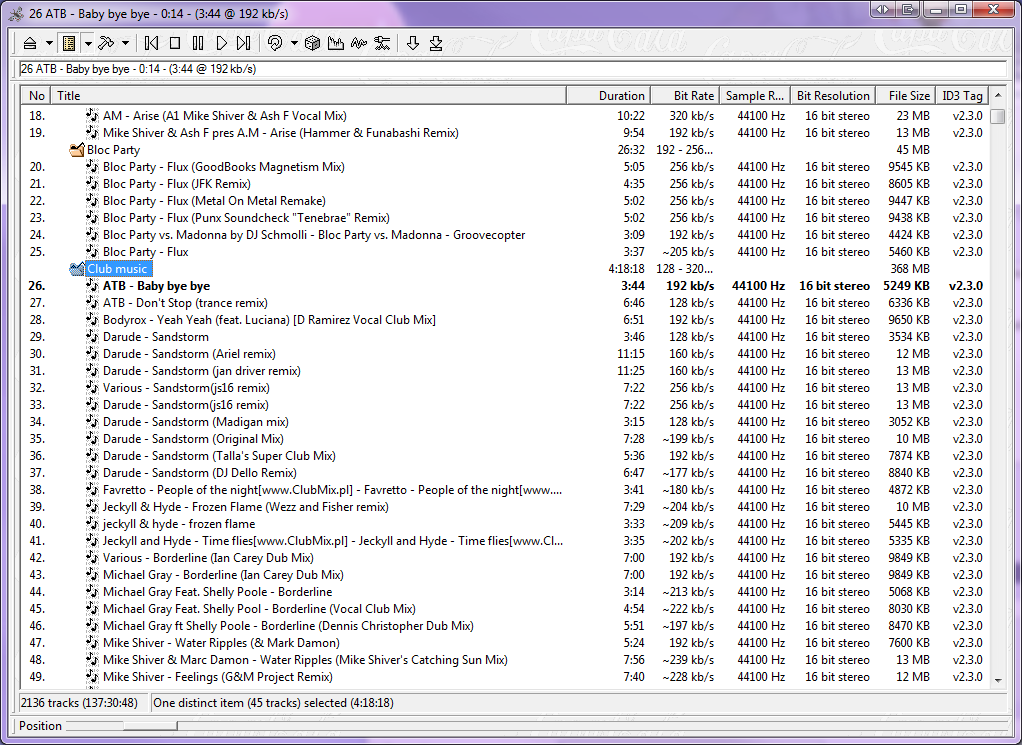This screenshot has width=1022, height=745.
Task: Toggle the playlist view toolbar button
Action: point(68,43)
